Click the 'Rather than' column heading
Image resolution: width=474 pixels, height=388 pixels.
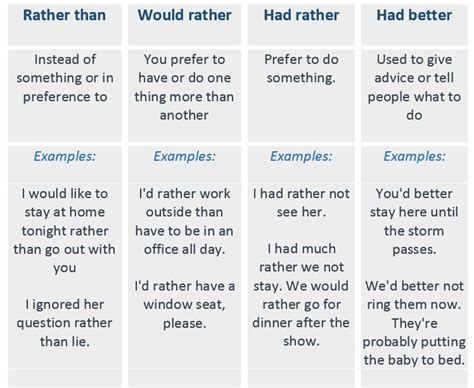coord(65,15)
